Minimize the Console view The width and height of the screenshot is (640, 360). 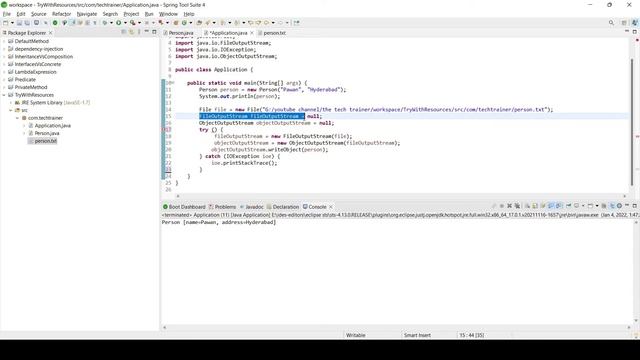tap(627, 206)
